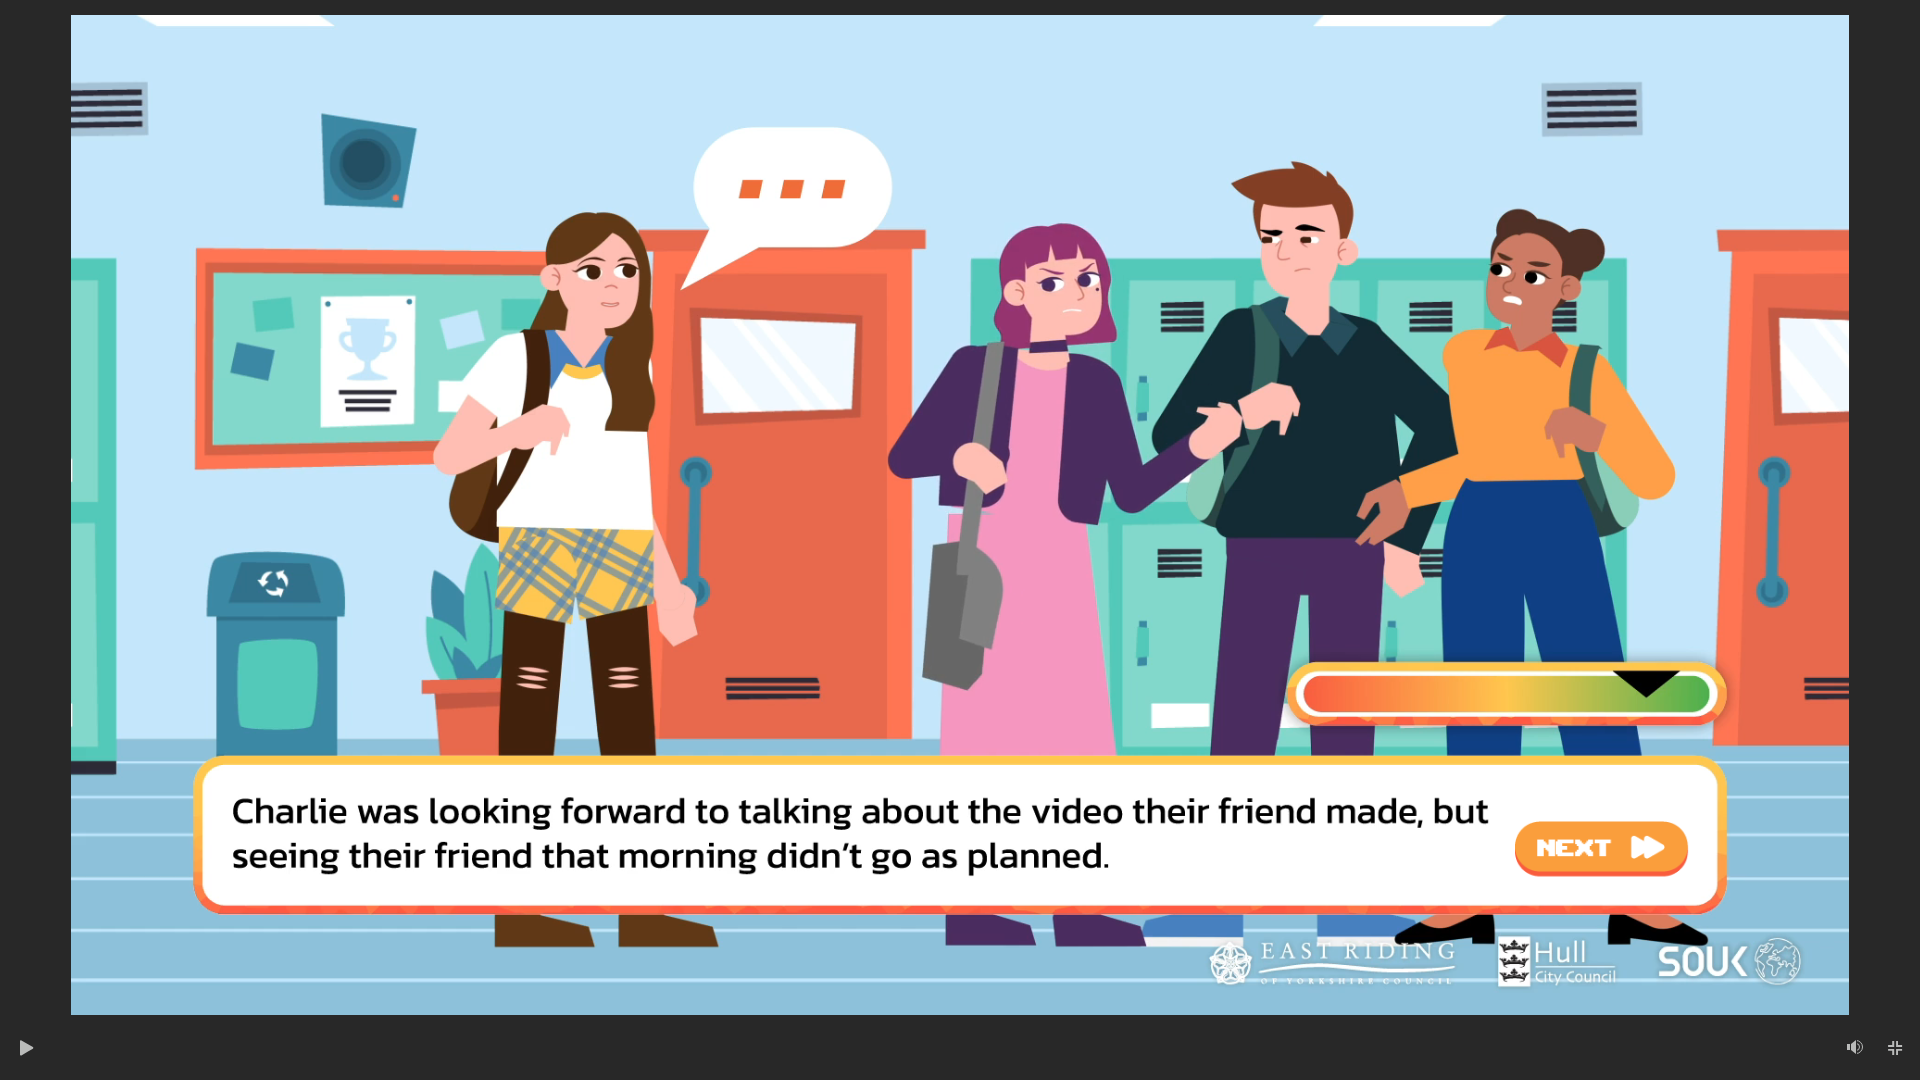Click the double-arrow icon on NEXT button
1920x1080 pixels.
(x=1647, y=848)
